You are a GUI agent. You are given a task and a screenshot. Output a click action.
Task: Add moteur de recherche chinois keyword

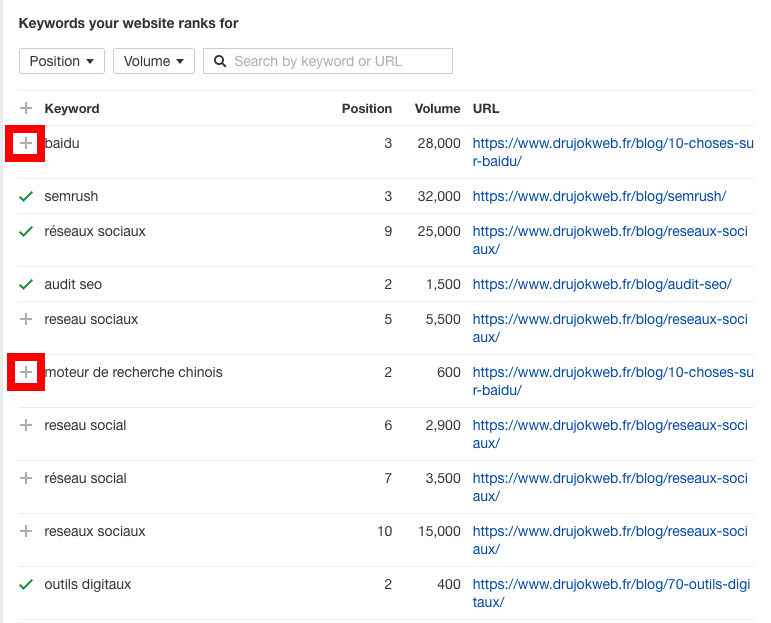[26, 372]
